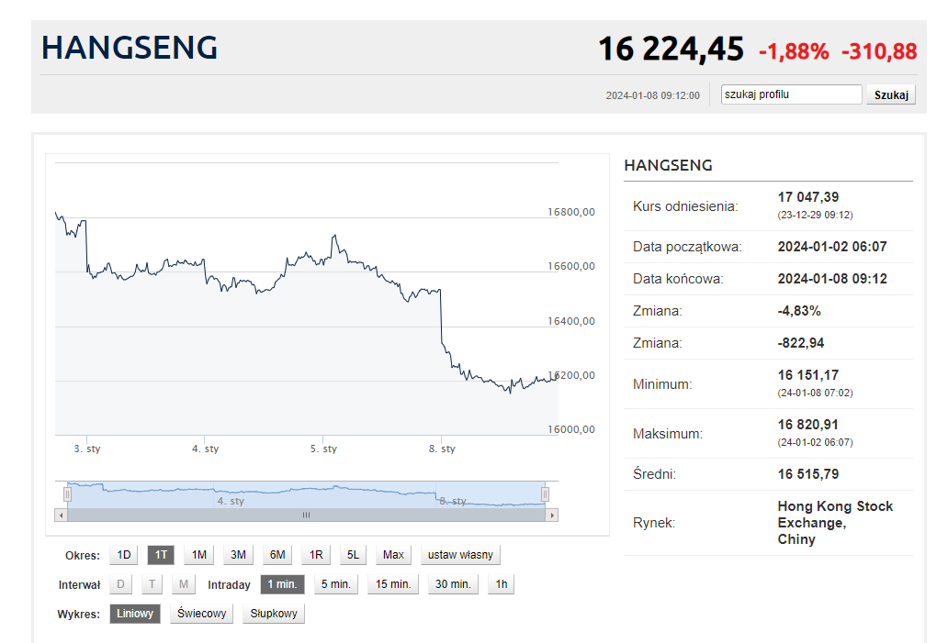Click the Średni row label
Screen dimensions: 948x643
[x=654, y=474]
